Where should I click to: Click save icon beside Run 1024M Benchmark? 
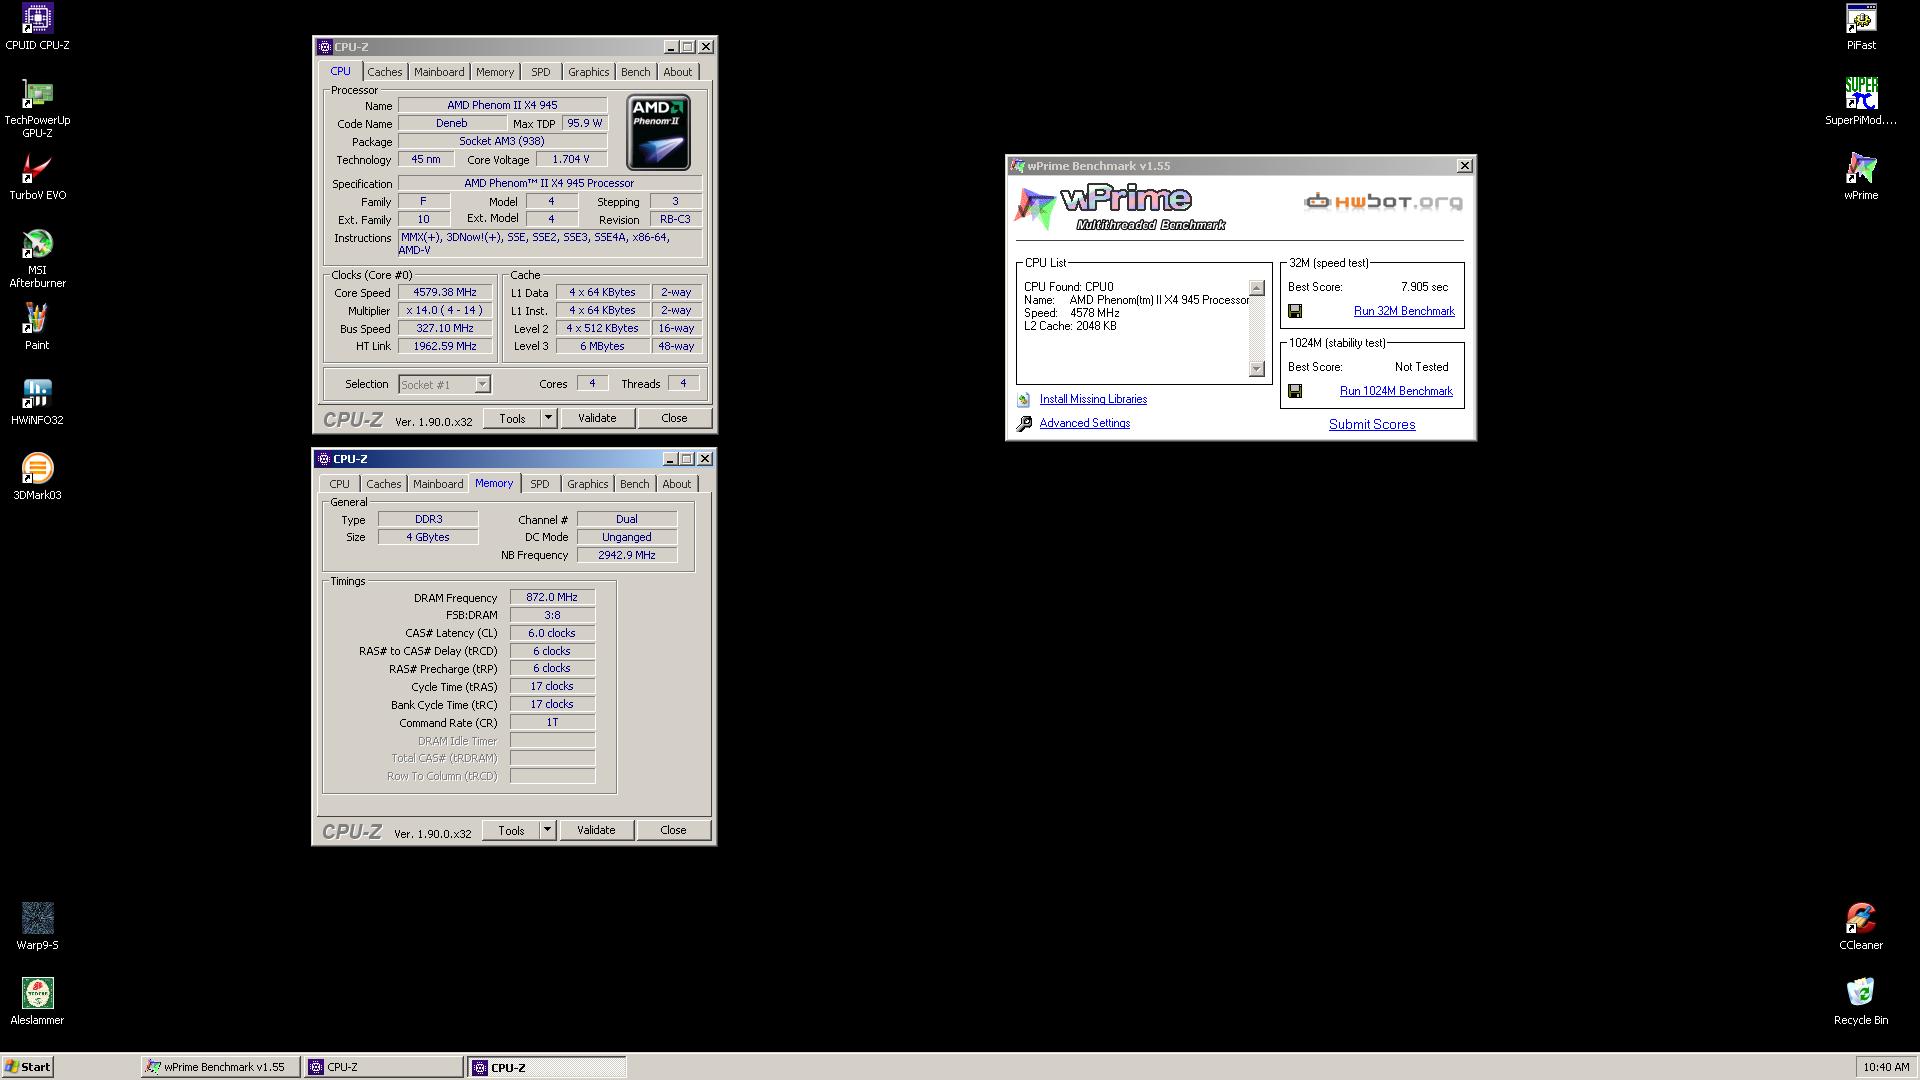coord(1295,391)
